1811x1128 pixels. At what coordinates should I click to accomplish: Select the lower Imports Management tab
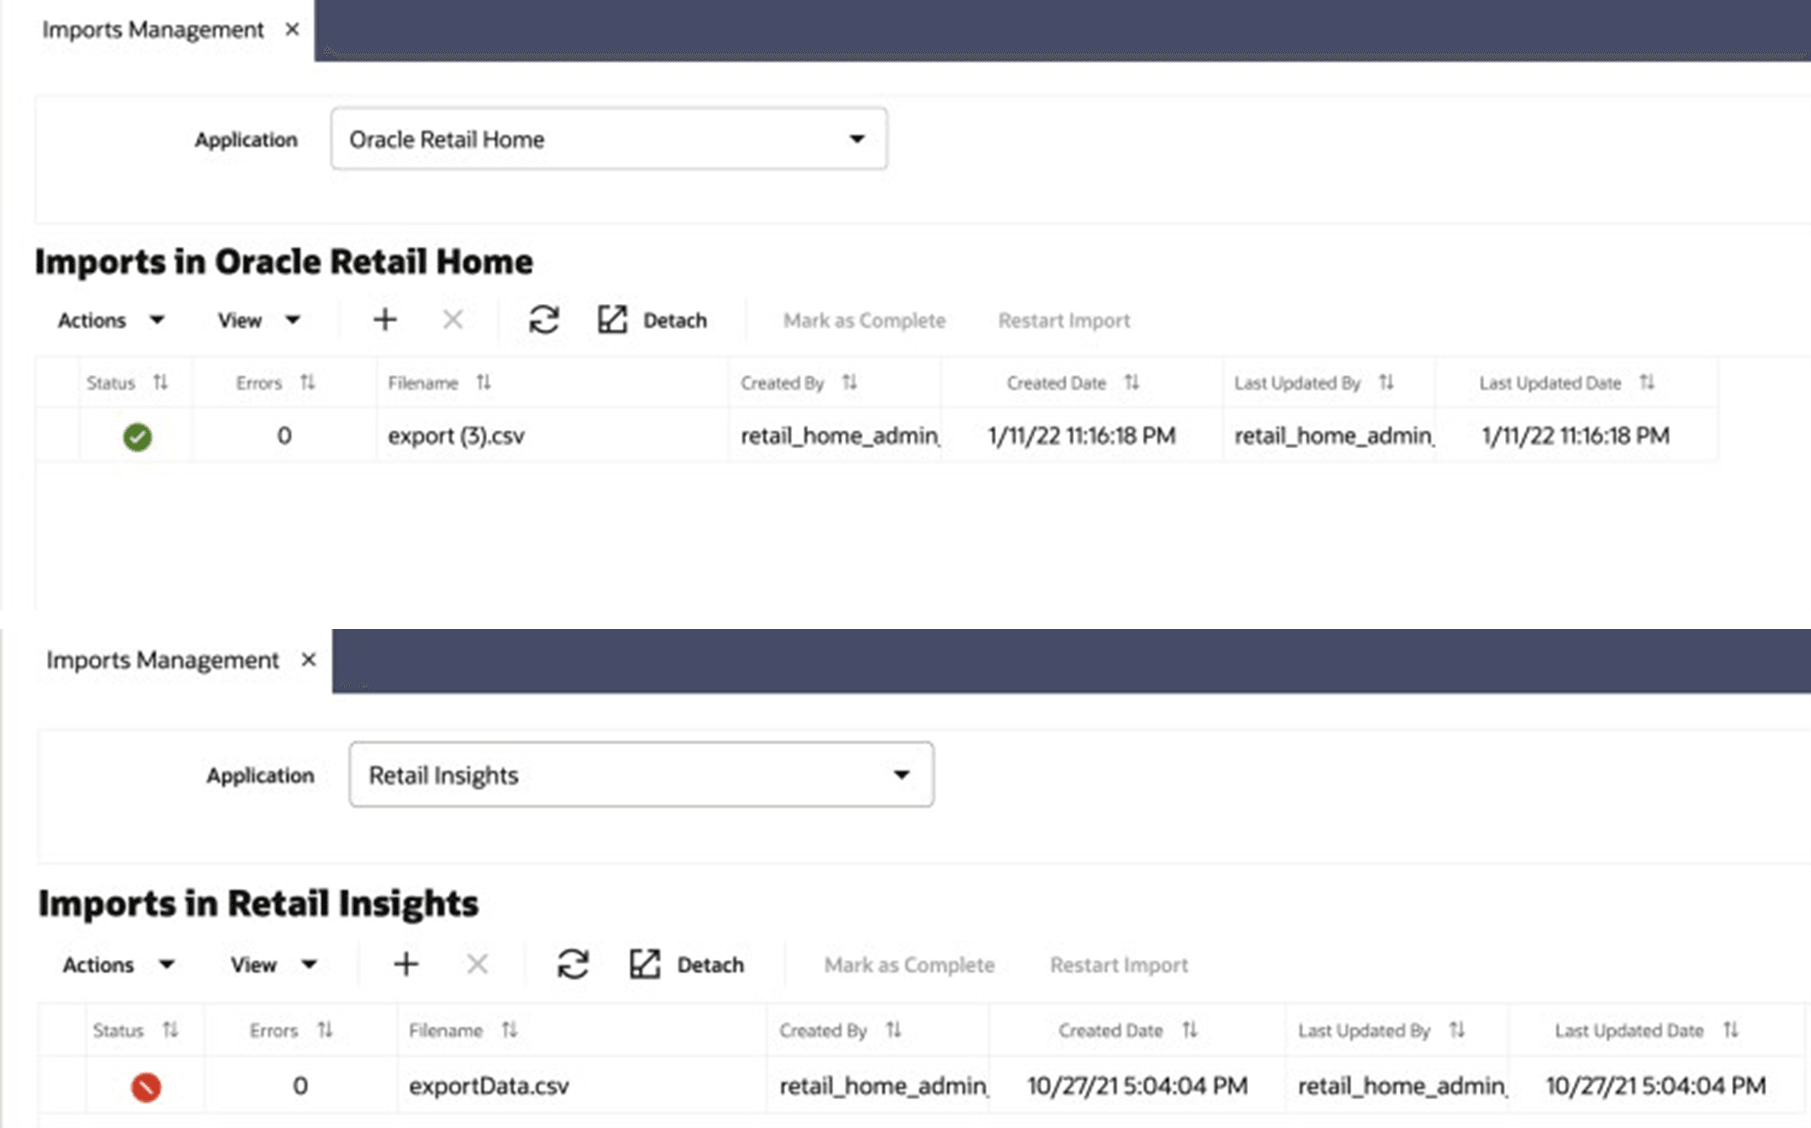[162, 660]
